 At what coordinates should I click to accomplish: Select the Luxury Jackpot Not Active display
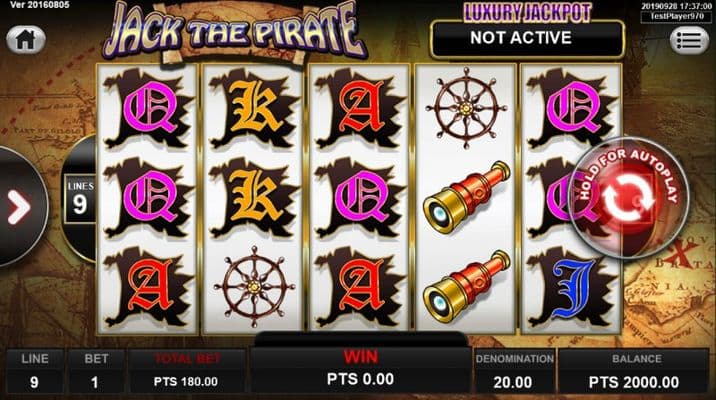coord(527,38)
